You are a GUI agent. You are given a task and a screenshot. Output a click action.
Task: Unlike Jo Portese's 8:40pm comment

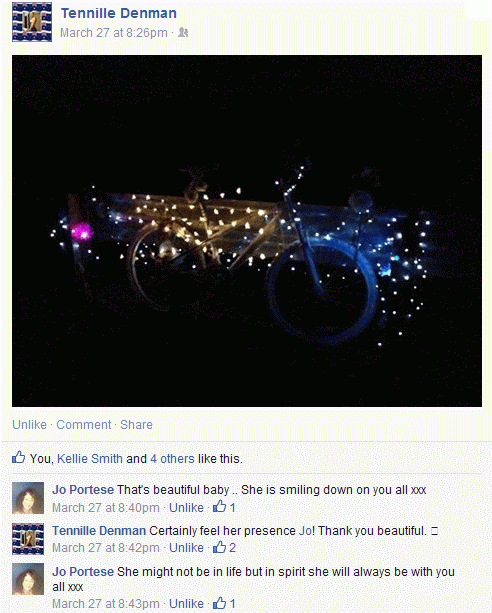(x=186, y=508)
